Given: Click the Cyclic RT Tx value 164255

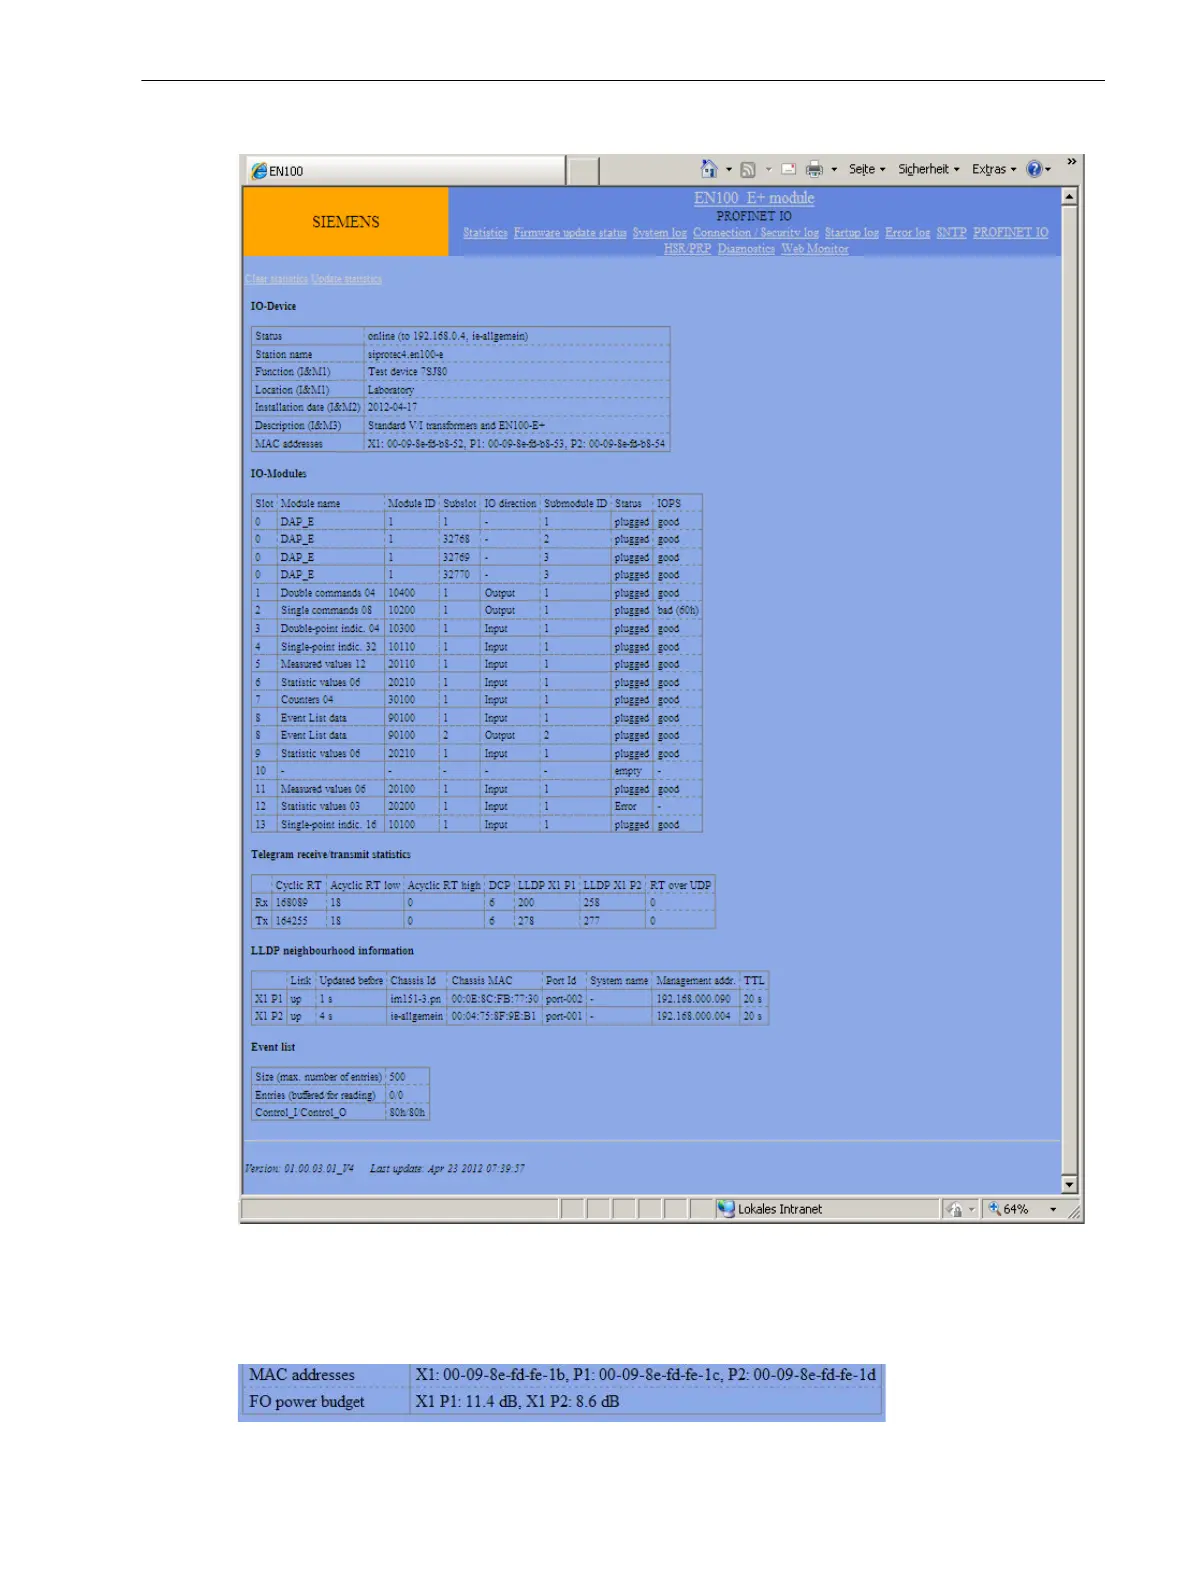Looking at the screenshot, I should click(291, 920).
